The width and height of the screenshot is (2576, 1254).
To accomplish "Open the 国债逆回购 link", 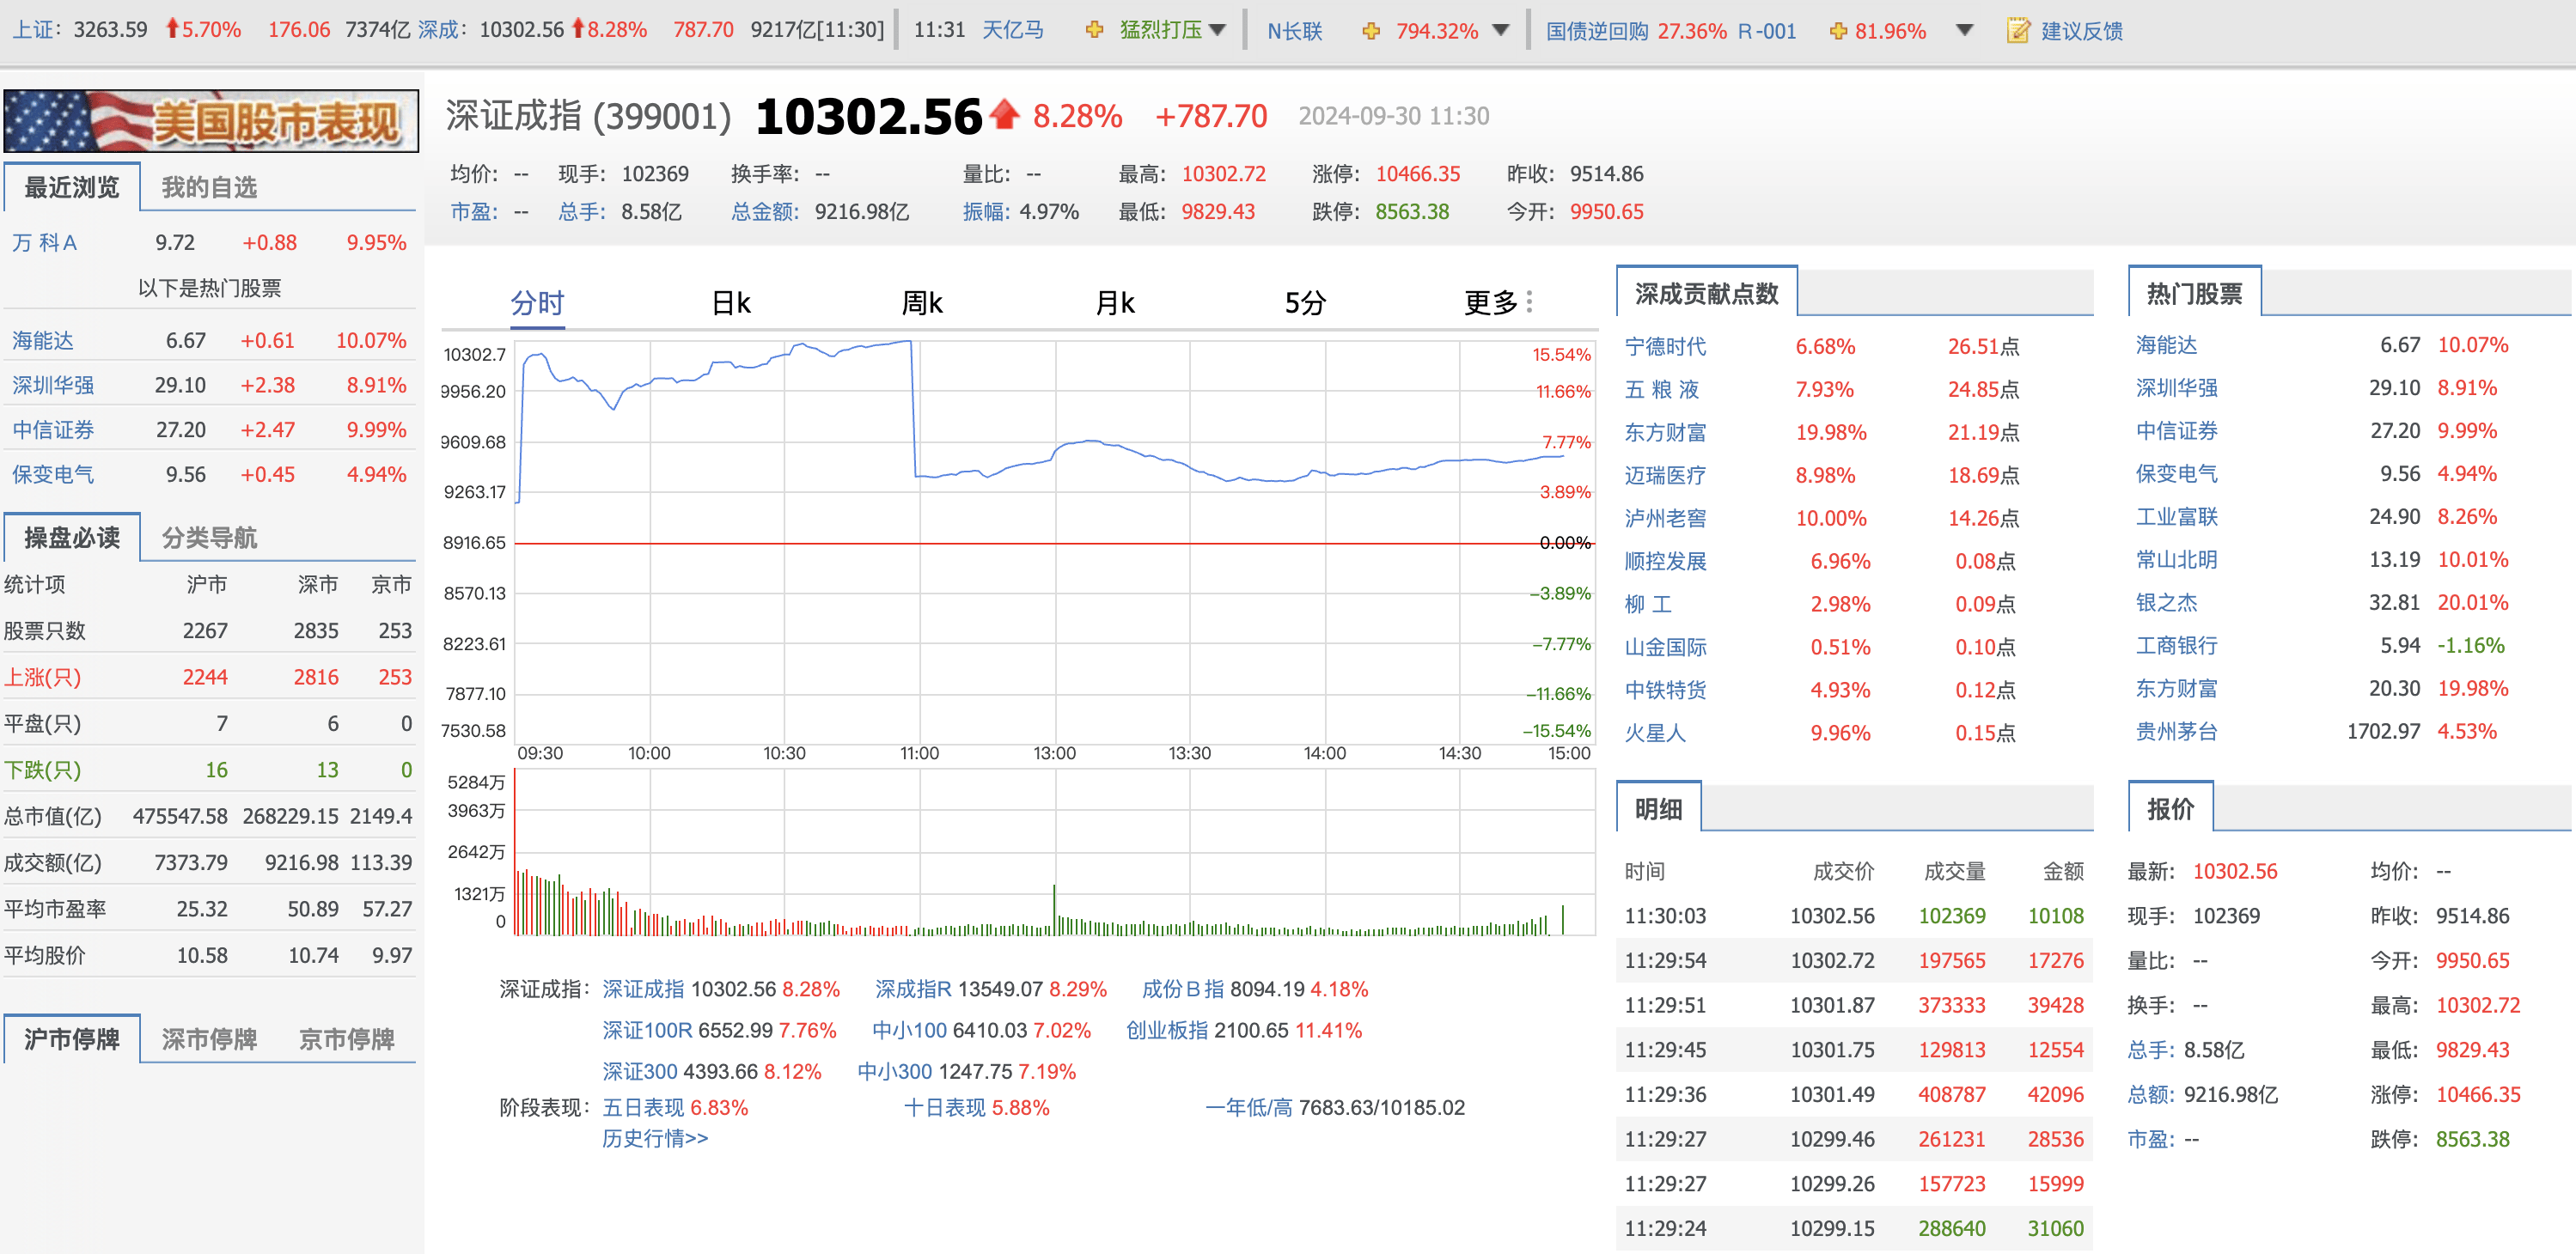I will click(x=1597, y=31).
